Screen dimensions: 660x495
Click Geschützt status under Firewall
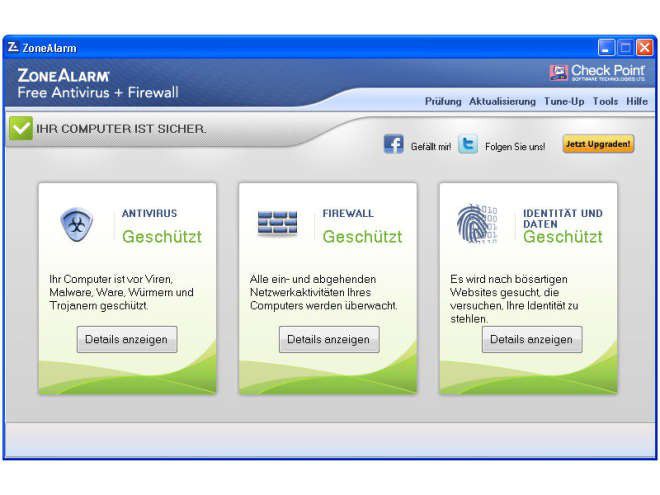[x=362, y=237]
